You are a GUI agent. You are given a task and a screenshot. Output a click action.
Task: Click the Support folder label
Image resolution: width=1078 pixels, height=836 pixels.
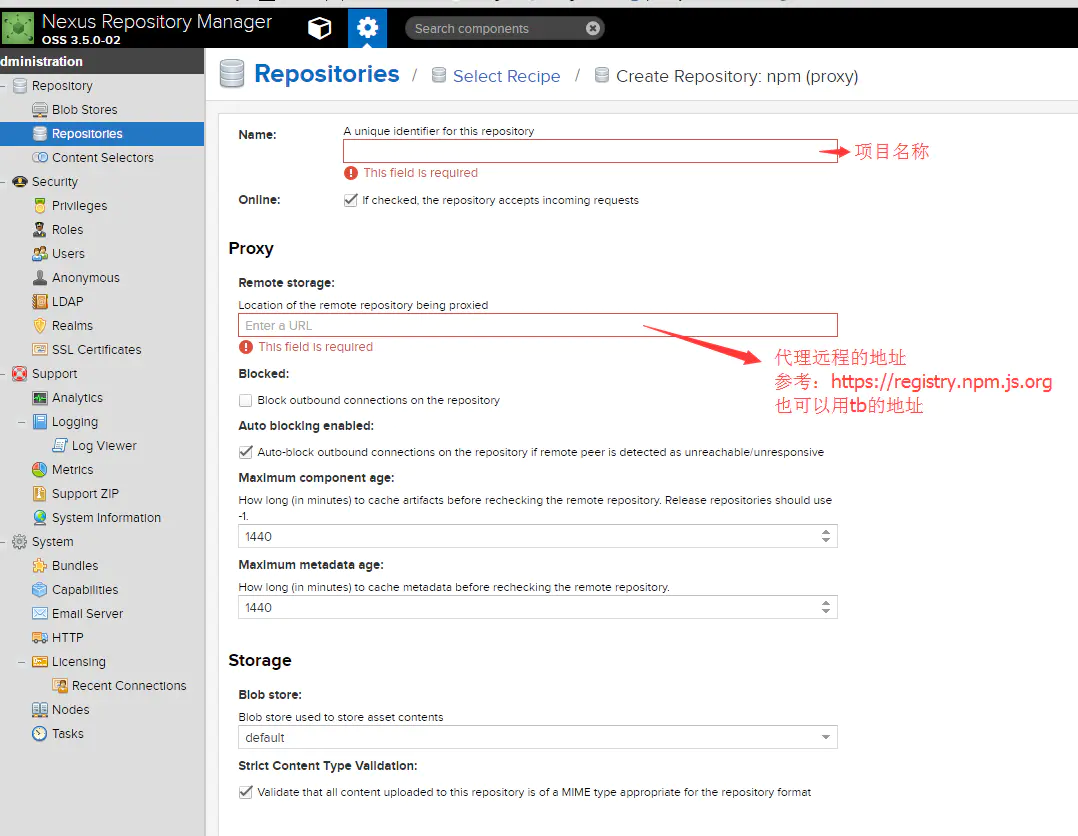[54, 374]
